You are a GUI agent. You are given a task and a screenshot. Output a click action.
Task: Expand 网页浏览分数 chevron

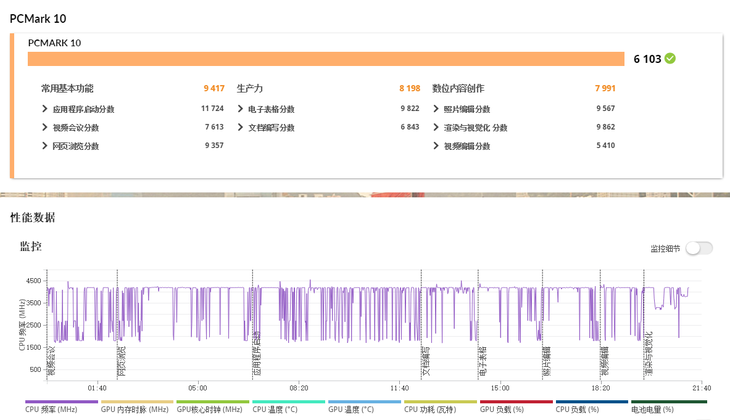[x=46, y=146]
